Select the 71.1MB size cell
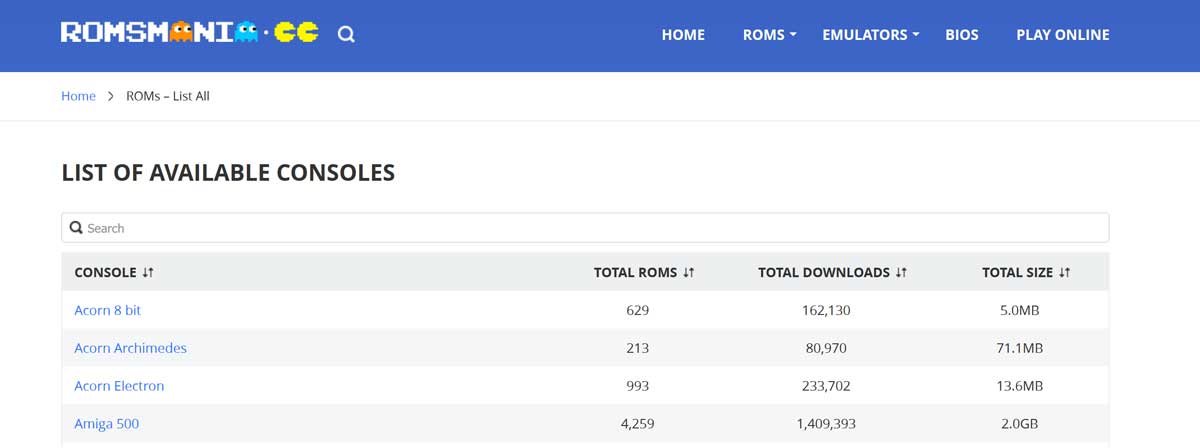 click(1020, 348)
